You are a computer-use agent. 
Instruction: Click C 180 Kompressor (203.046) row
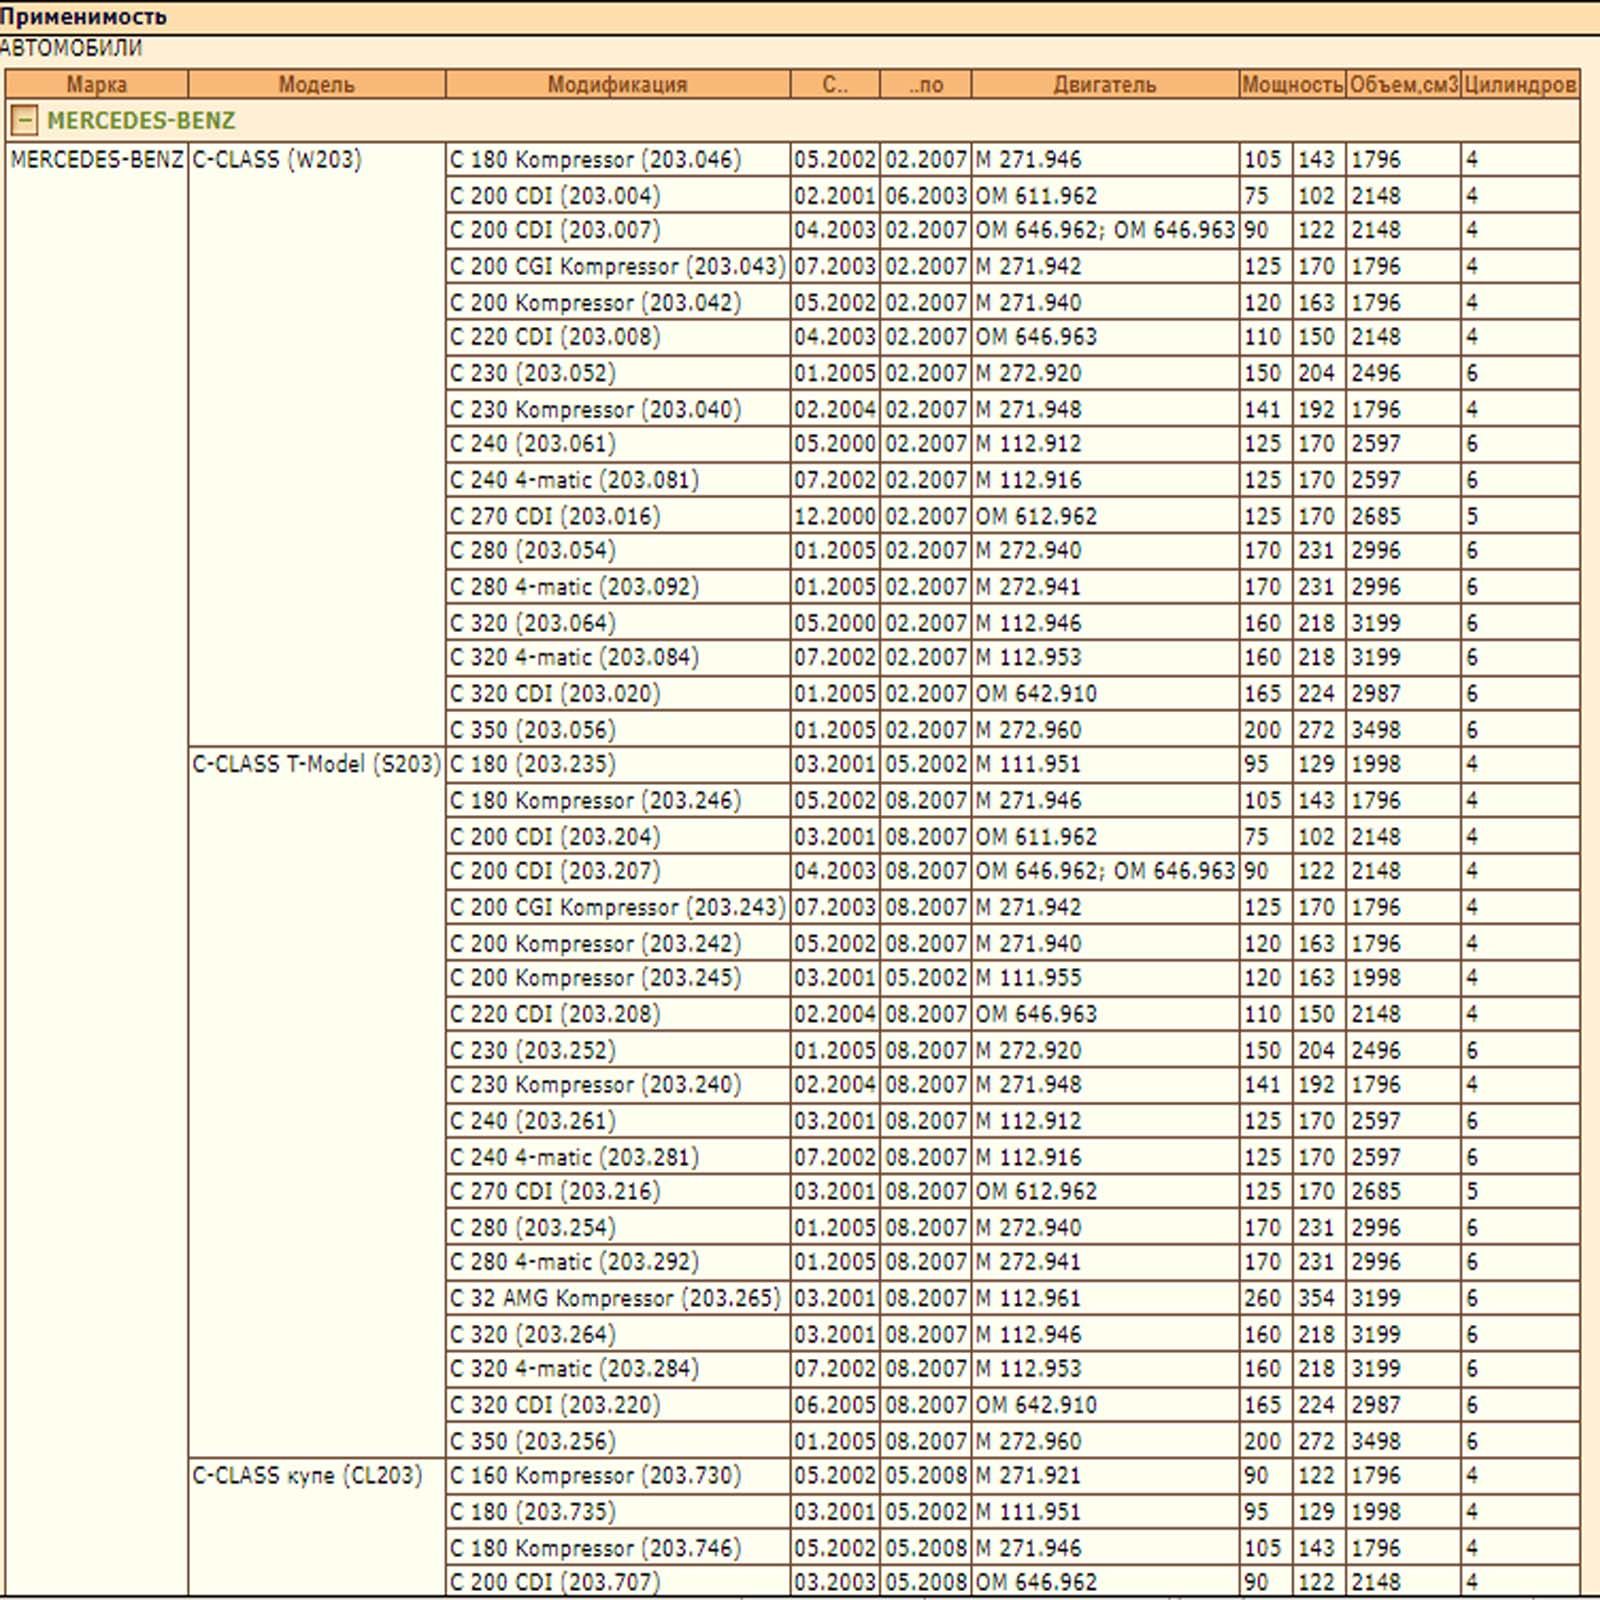pos(595,160)
